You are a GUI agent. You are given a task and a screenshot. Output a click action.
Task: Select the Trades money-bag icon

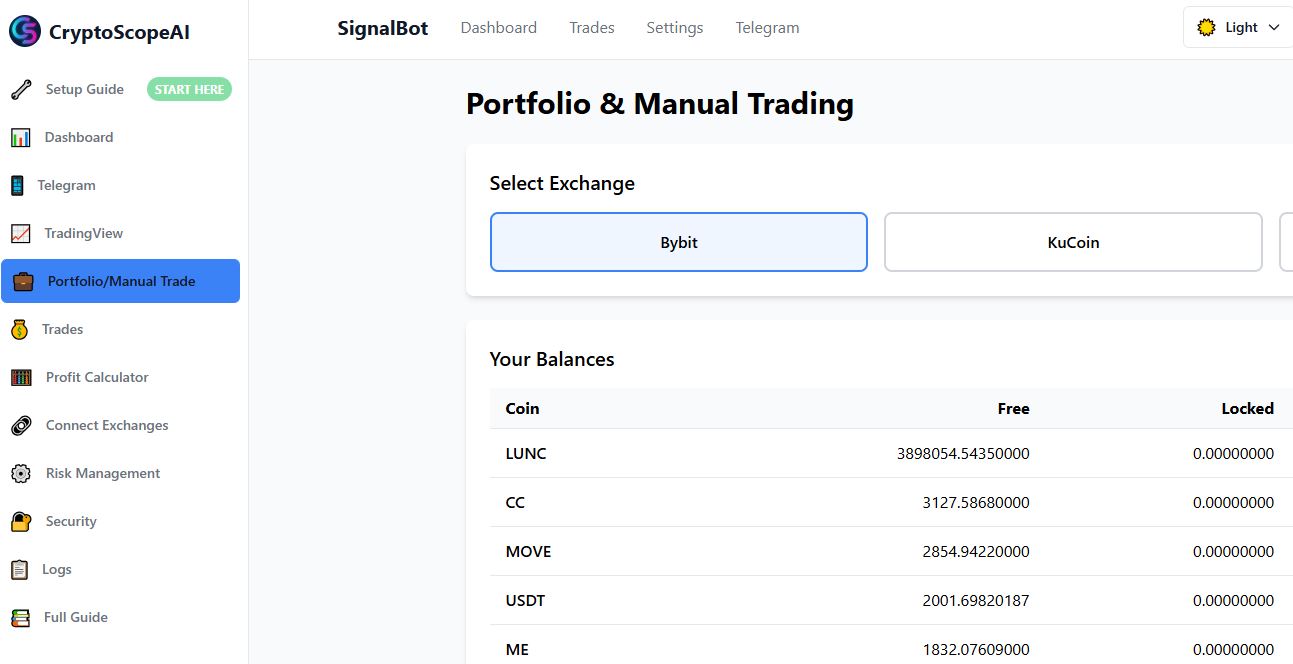21,329
